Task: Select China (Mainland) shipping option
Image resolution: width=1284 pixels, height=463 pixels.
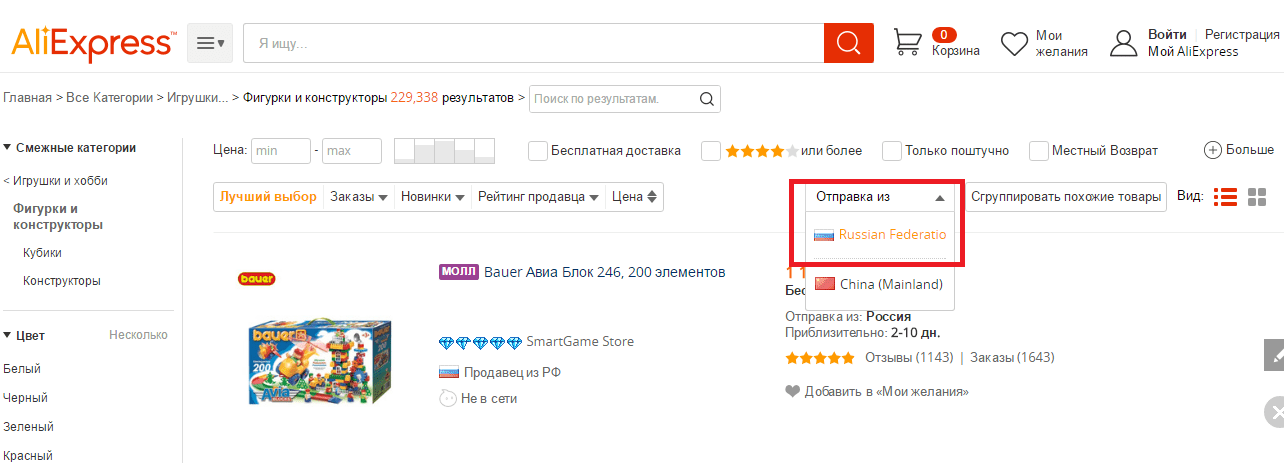Action: click(880, 284)
